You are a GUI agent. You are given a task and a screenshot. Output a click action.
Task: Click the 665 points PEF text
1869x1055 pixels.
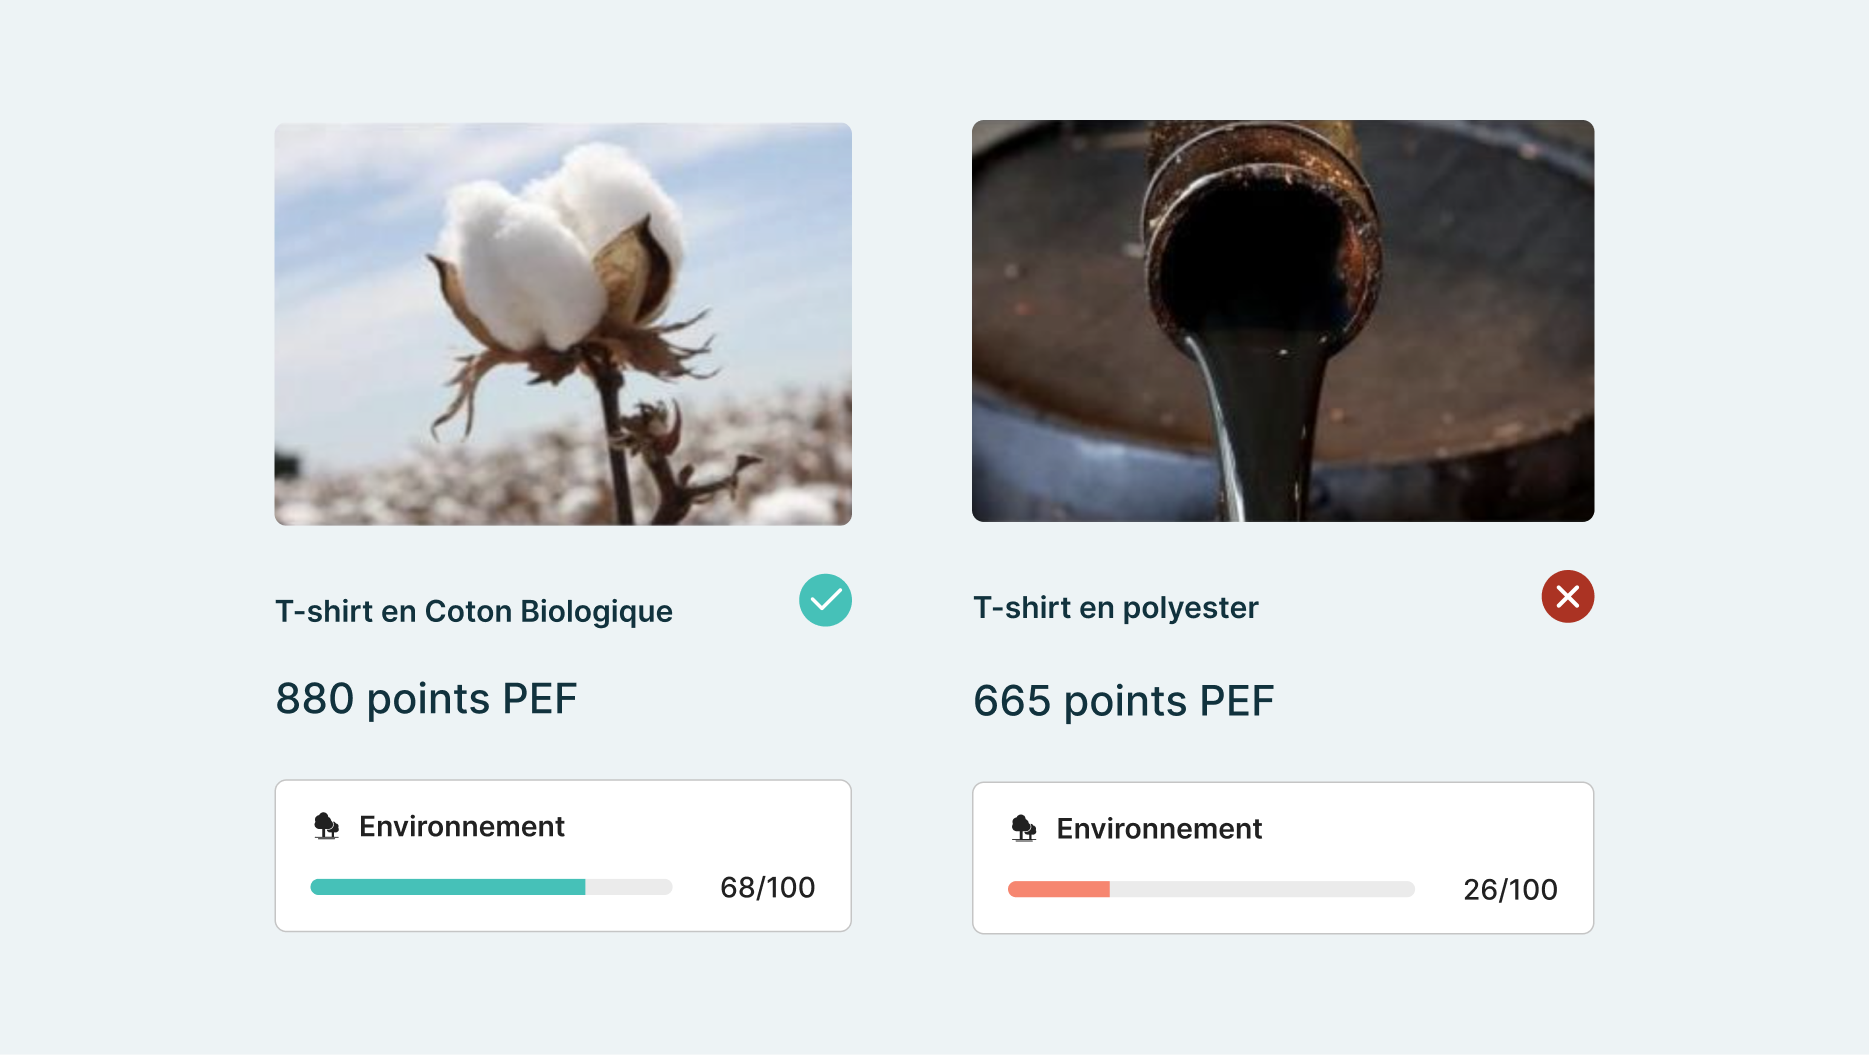(1124, 701)
